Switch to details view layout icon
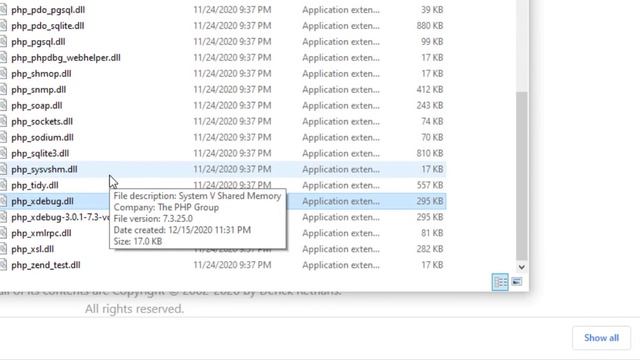Image resolution: width=640 pixels, height=360 pixels. tap(500, 282)
